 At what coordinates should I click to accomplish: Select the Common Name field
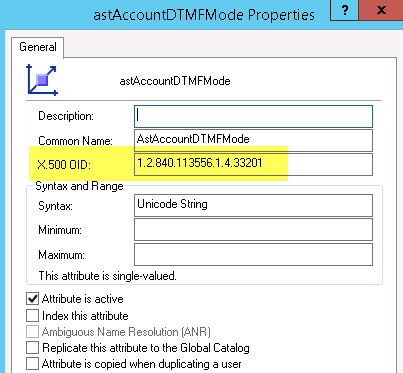[x=253, y=140]
